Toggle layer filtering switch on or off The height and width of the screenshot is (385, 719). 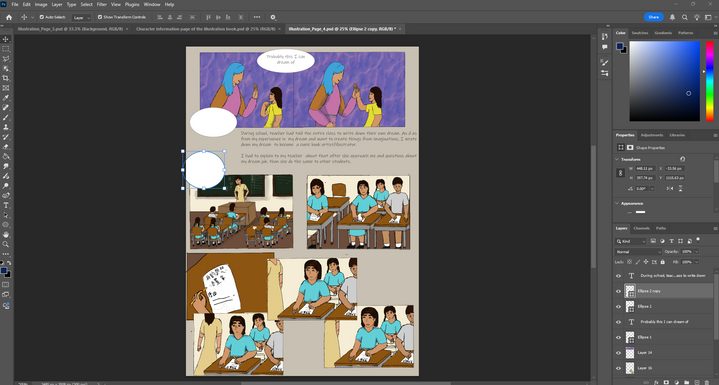pos(698,239)
